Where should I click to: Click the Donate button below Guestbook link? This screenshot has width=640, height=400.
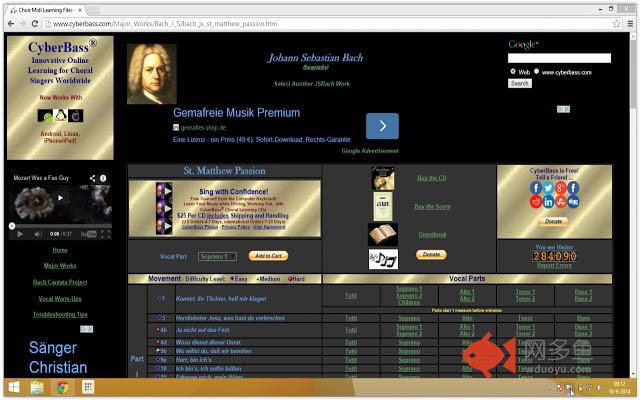431,254
